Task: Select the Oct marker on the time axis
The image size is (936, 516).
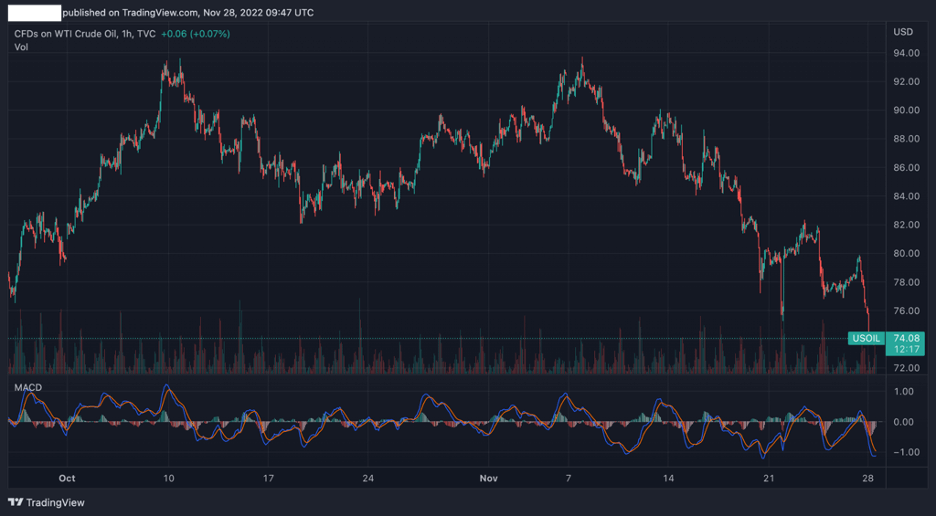Action: [67, 478]
